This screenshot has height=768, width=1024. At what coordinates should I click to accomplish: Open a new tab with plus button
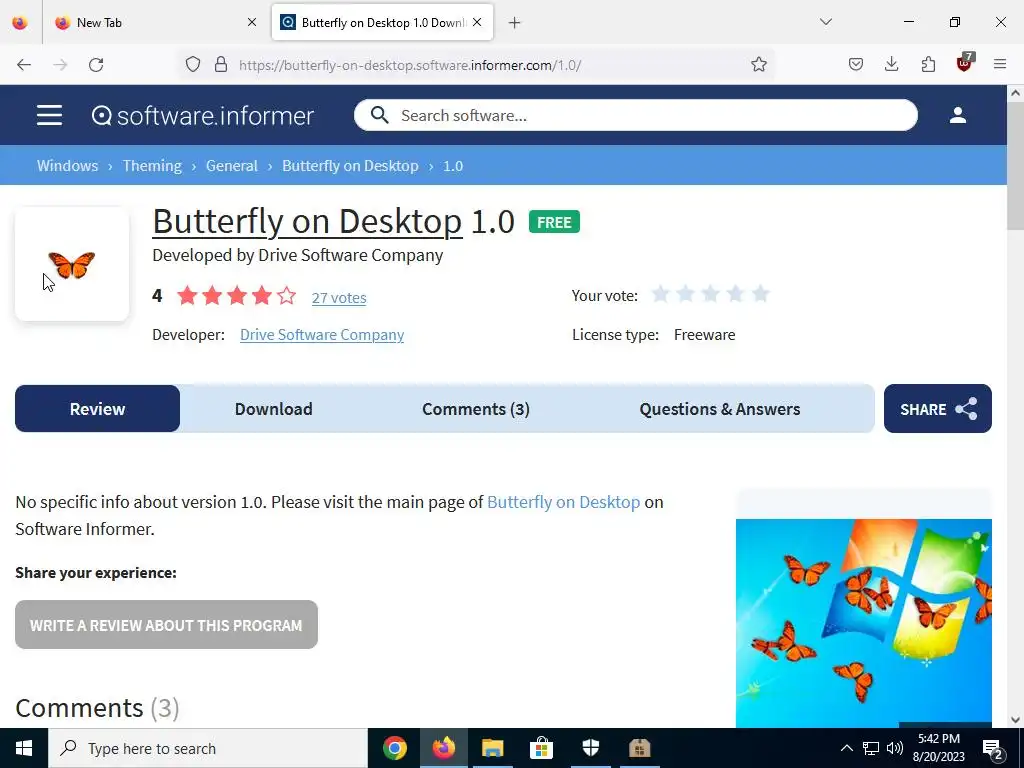[515, 23]
